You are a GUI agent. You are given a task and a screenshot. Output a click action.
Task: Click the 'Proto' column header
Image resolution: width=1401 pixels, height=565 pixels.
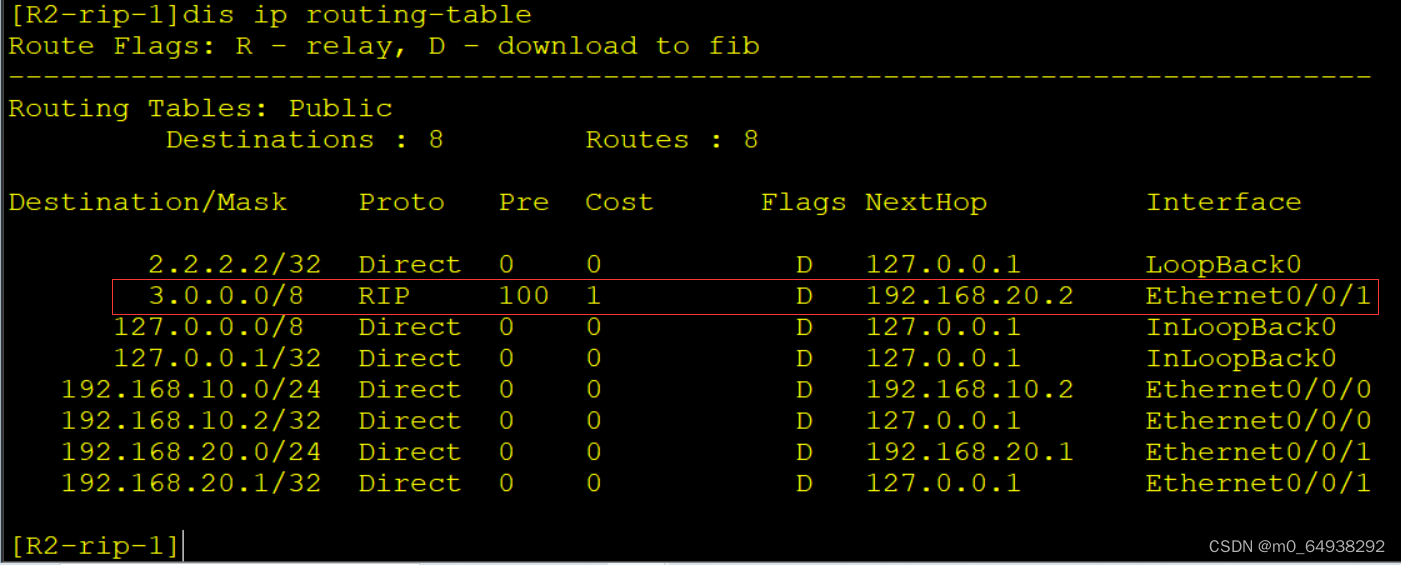click(402, 202)
